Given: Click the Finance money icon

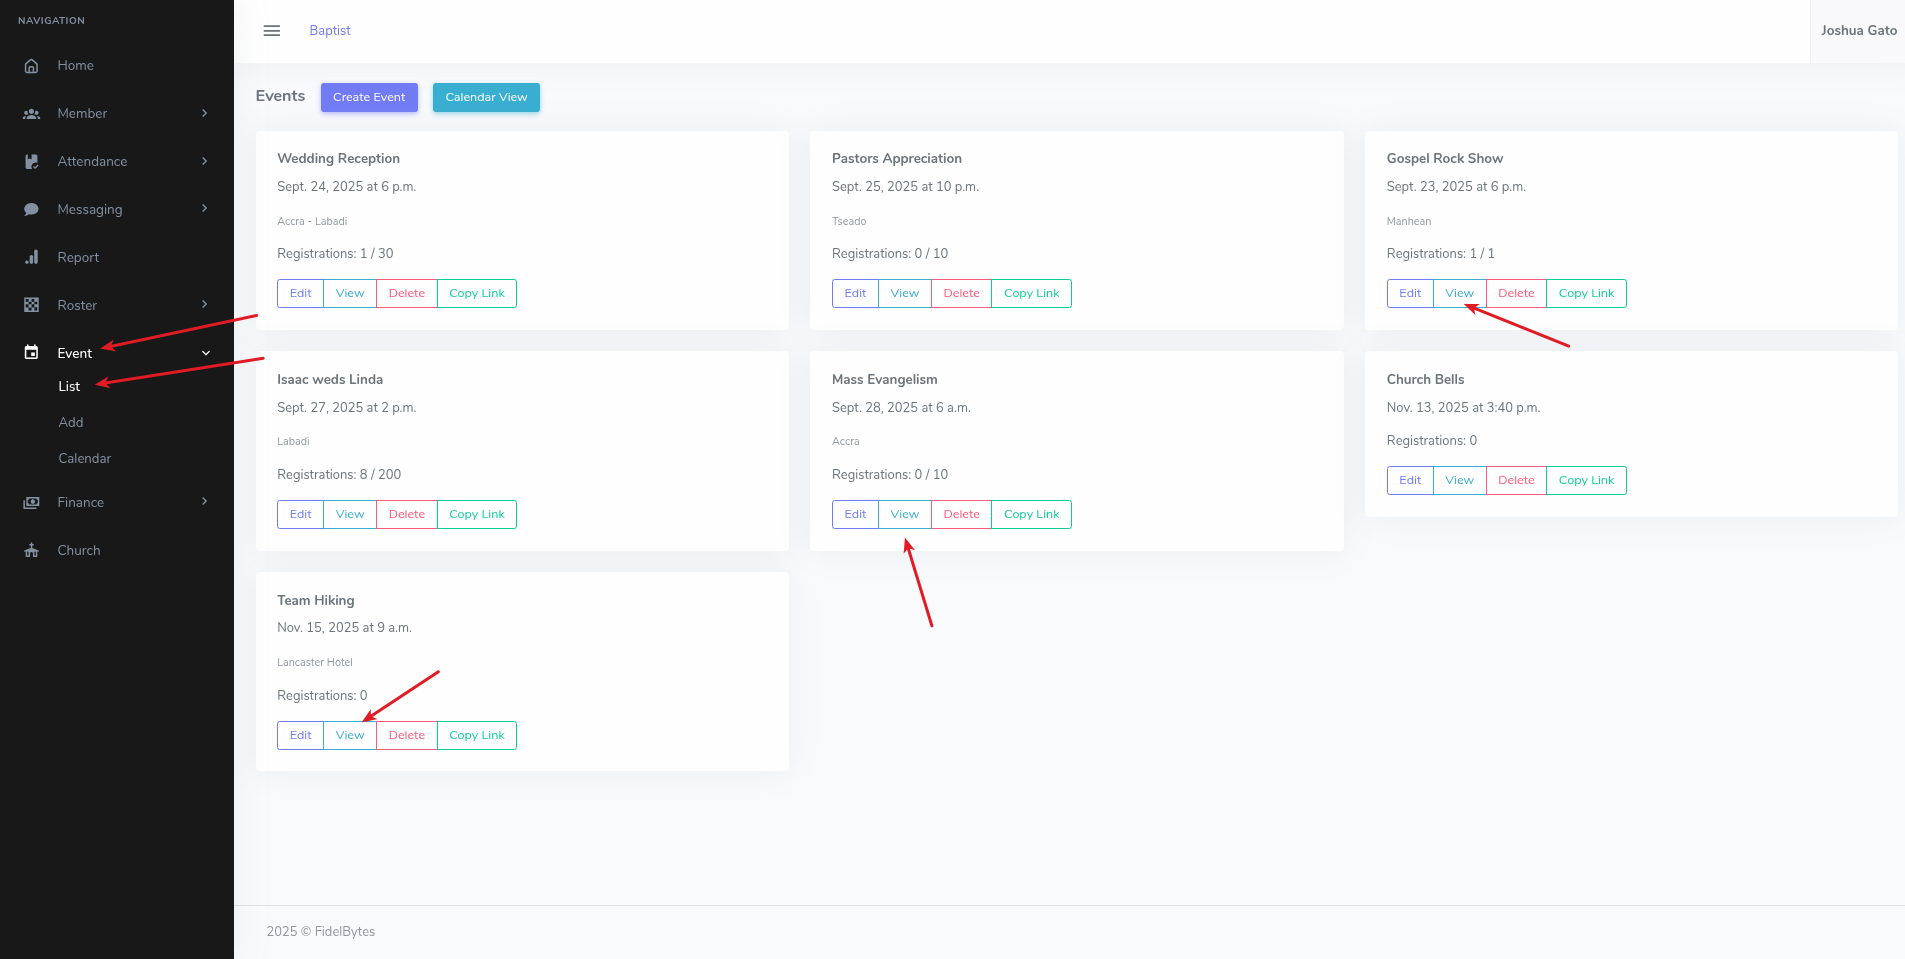Looking at the screenshot, I should pos(31,503).
